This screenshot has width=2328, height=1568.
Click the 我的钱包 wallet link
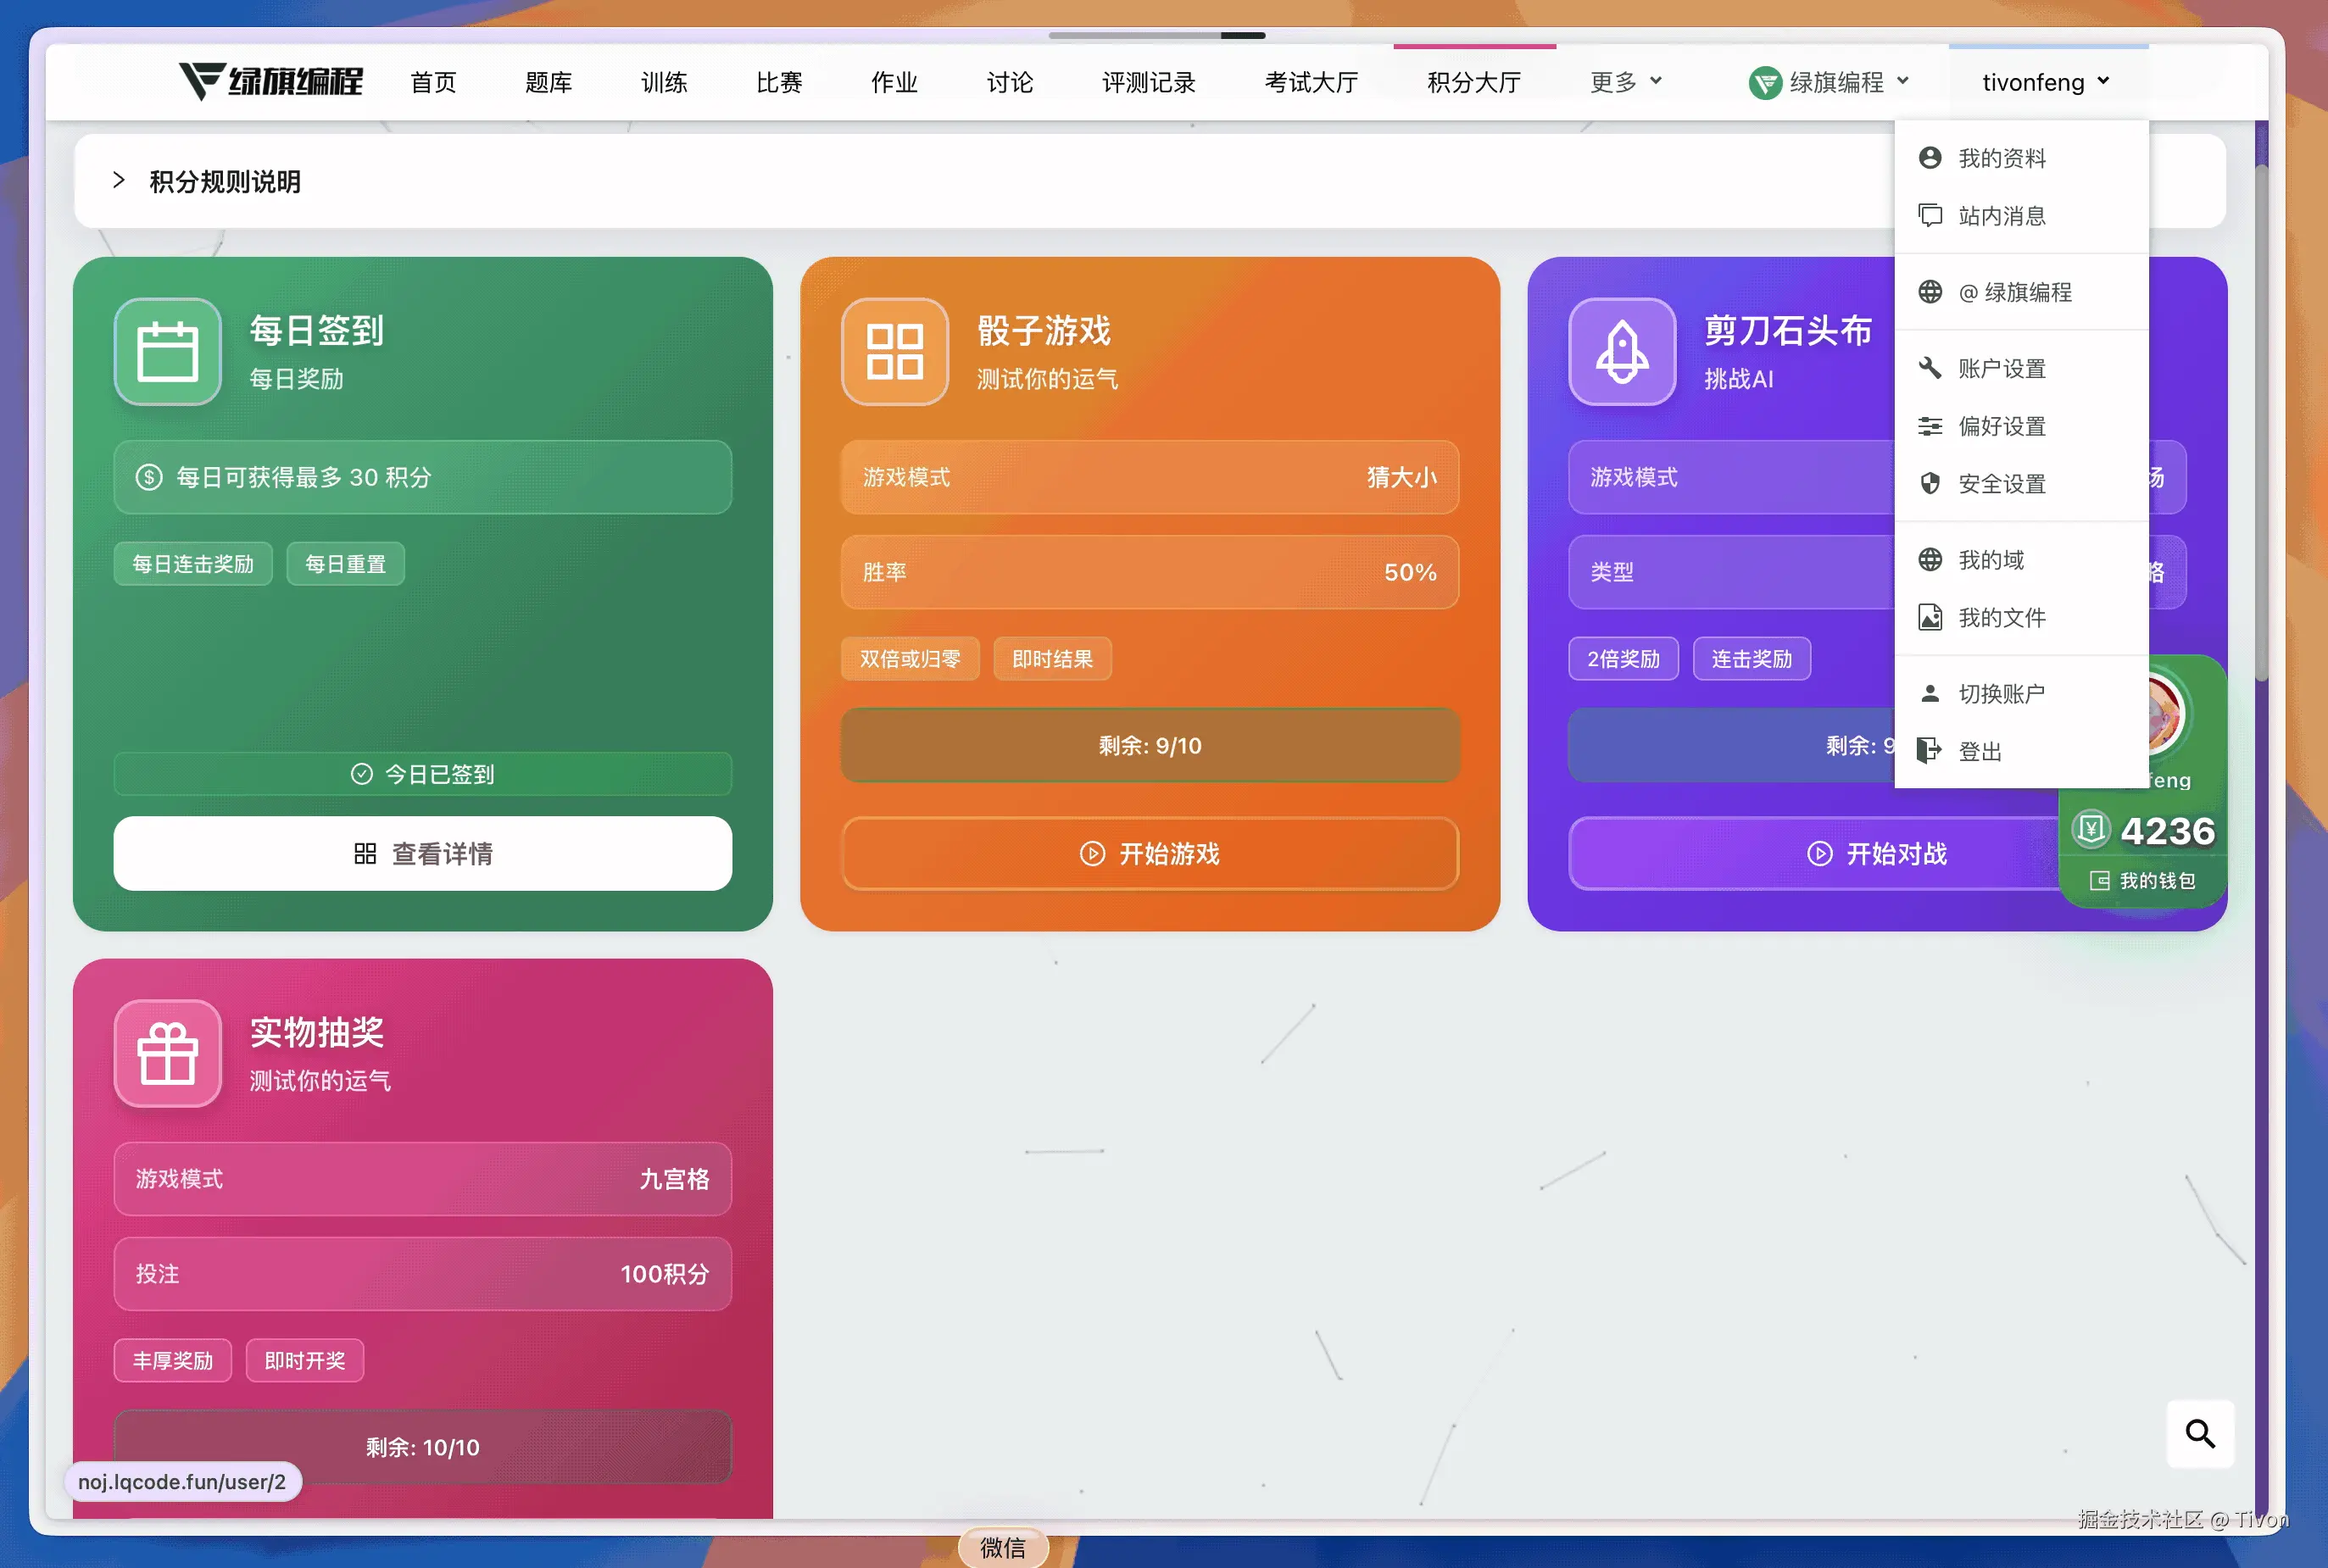click(x=2143, y=881)
